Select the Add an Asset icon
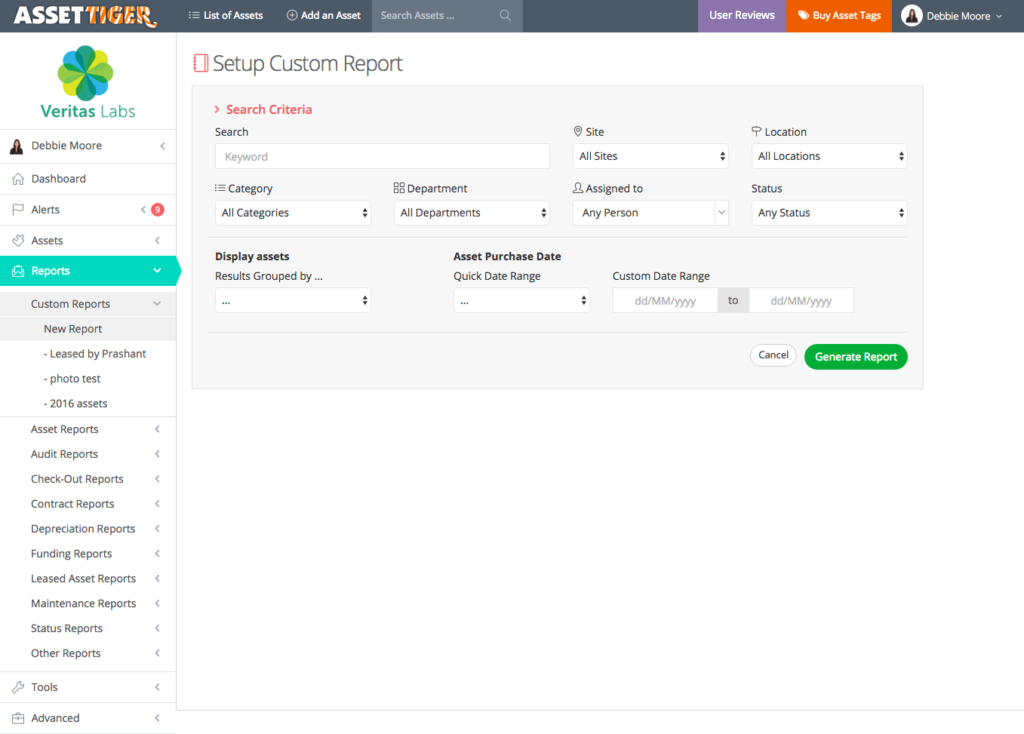 [290, 15]
